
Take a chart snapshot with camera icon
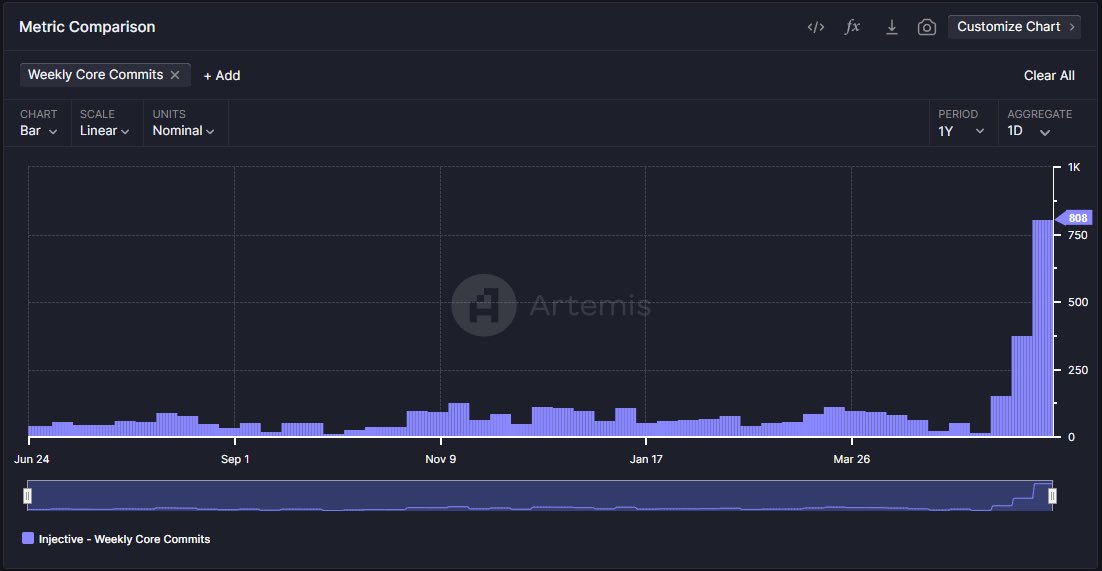pos(926,27)
